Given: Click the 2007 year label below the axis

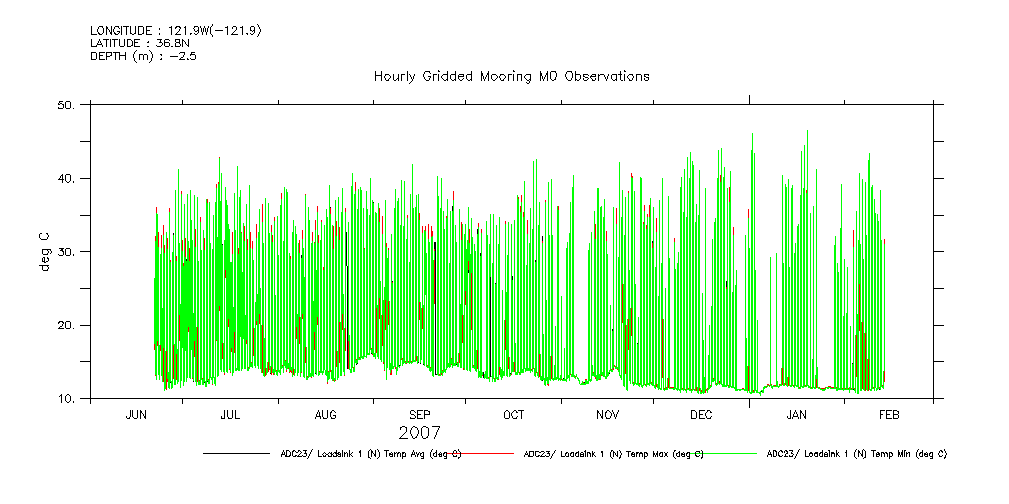Looking at the screenshot, I should tap(418, 433).
